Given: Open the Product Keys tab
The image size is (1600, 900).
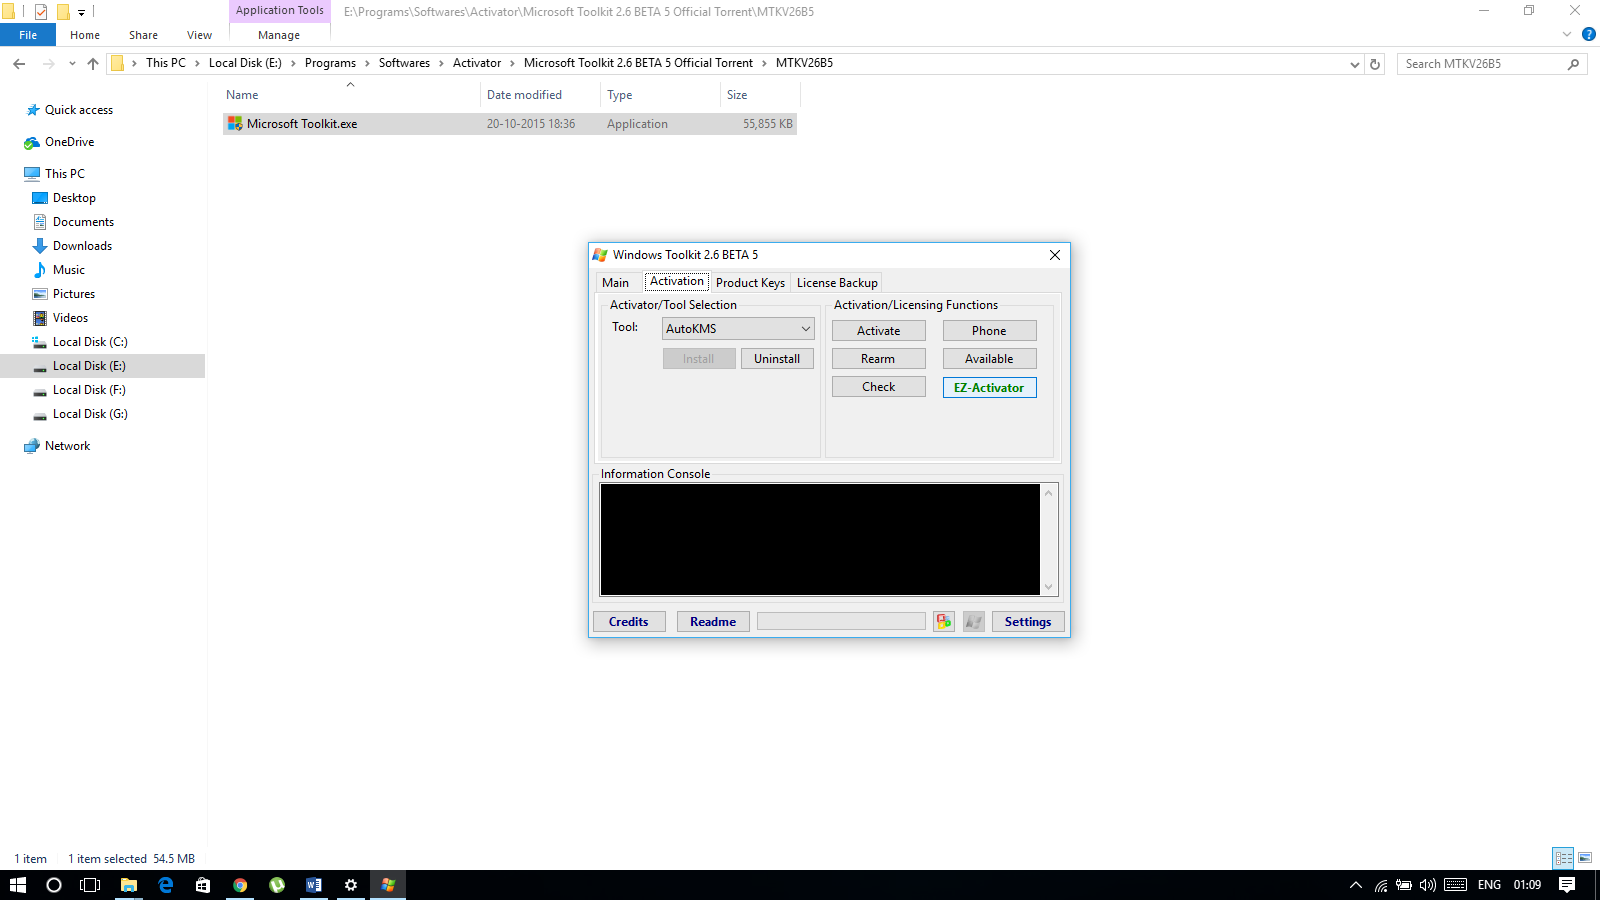Looking at the screenshot, I should tap(750, 283).
